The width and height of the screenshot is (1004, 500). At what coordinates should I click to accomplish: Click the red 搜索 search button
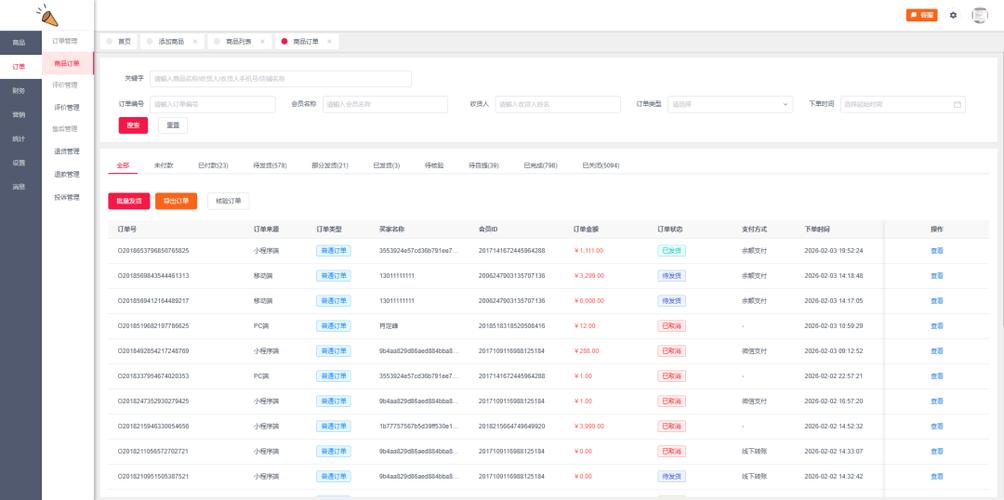tap(133, 125)
